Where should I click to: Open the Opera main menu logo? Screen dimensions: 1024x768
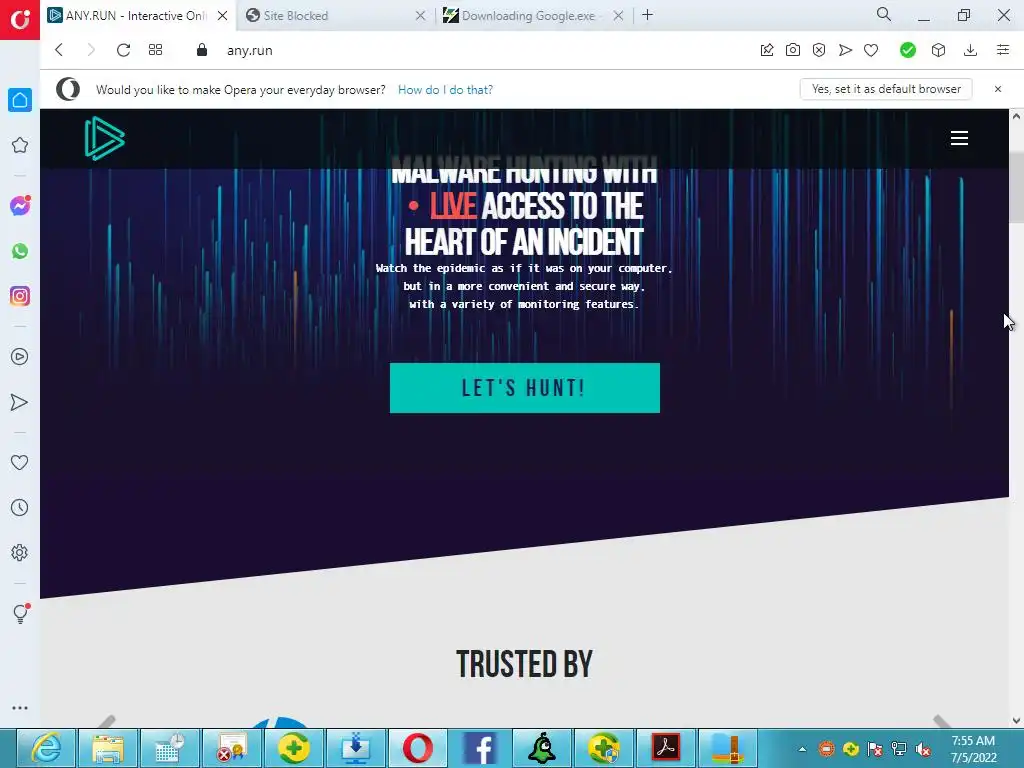coord(20,20)
